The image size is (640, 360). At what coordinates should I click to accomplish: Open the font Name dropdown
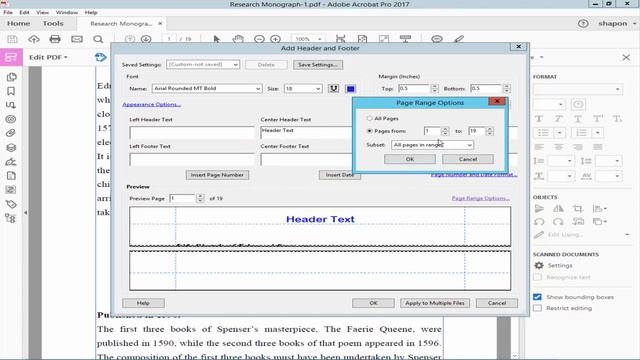[x=207, y=89]
